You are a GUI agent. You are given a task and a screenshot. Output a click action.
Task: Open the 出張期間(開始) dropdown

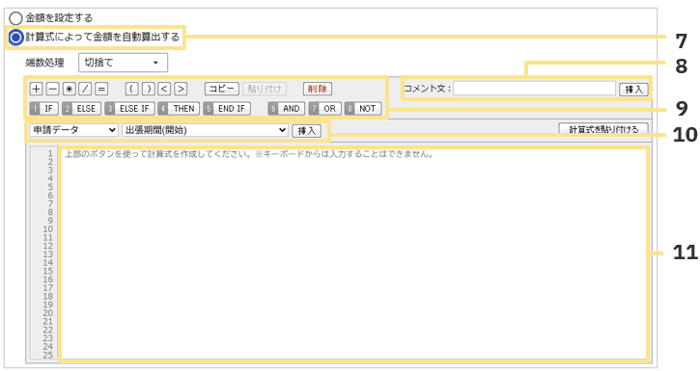click(x=205, y=130)
